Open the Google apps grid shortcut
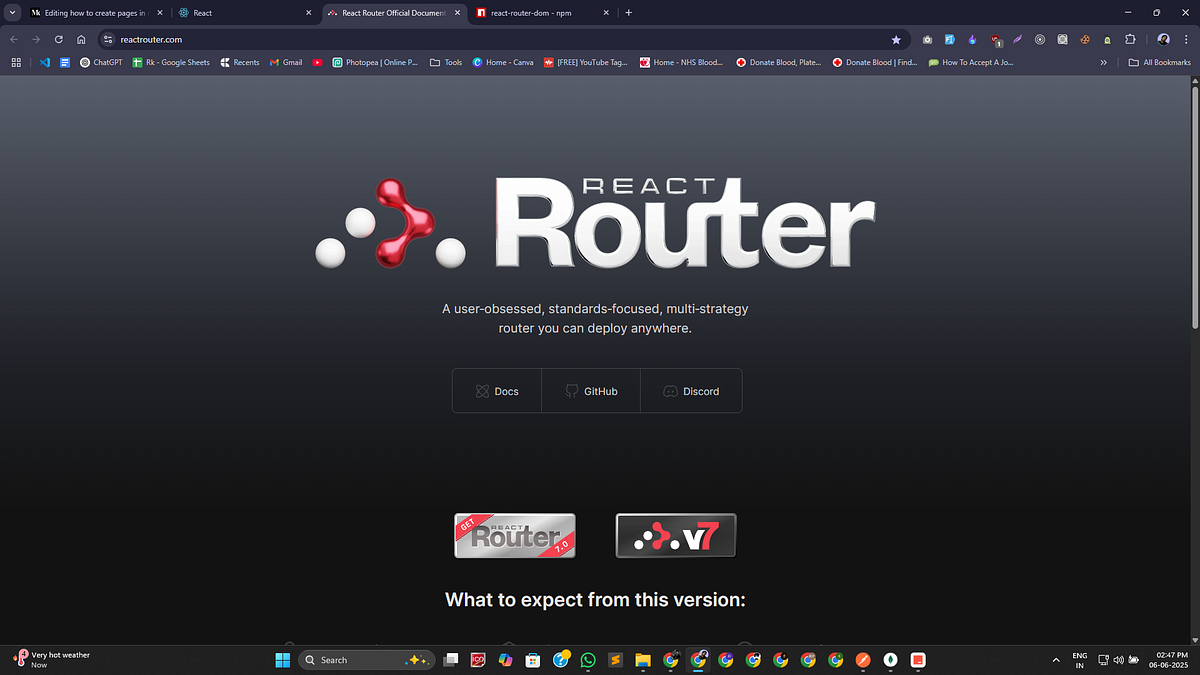 click(x=15, y=62)
